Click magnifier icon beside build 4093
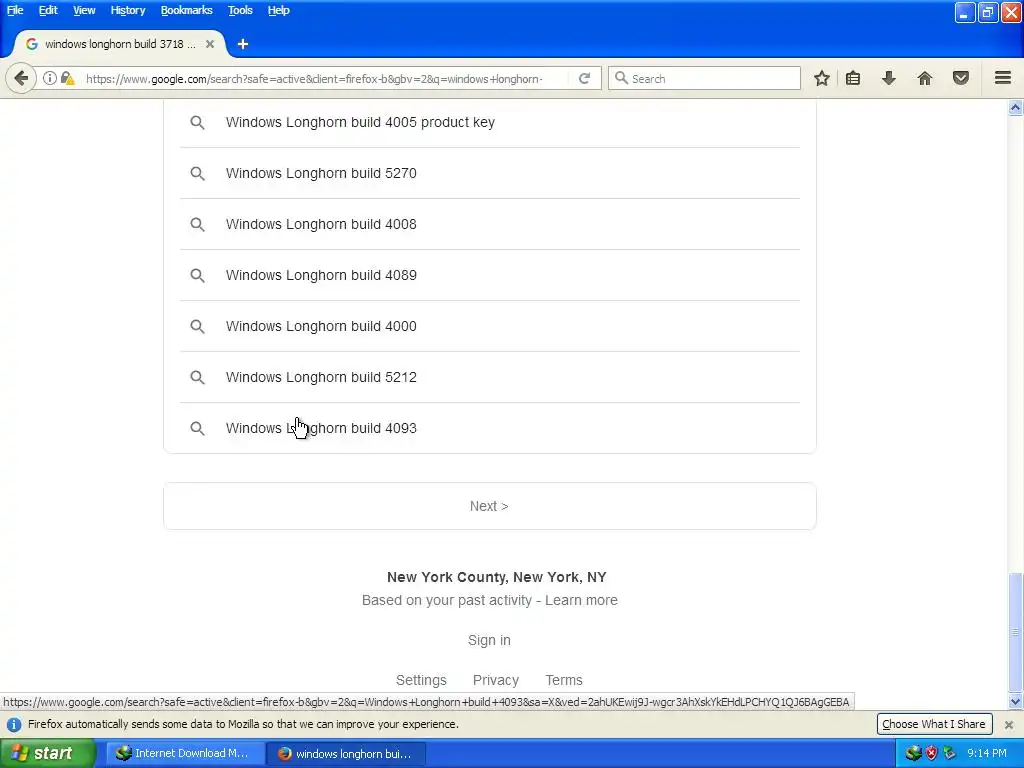 click(x=197, y=428)
